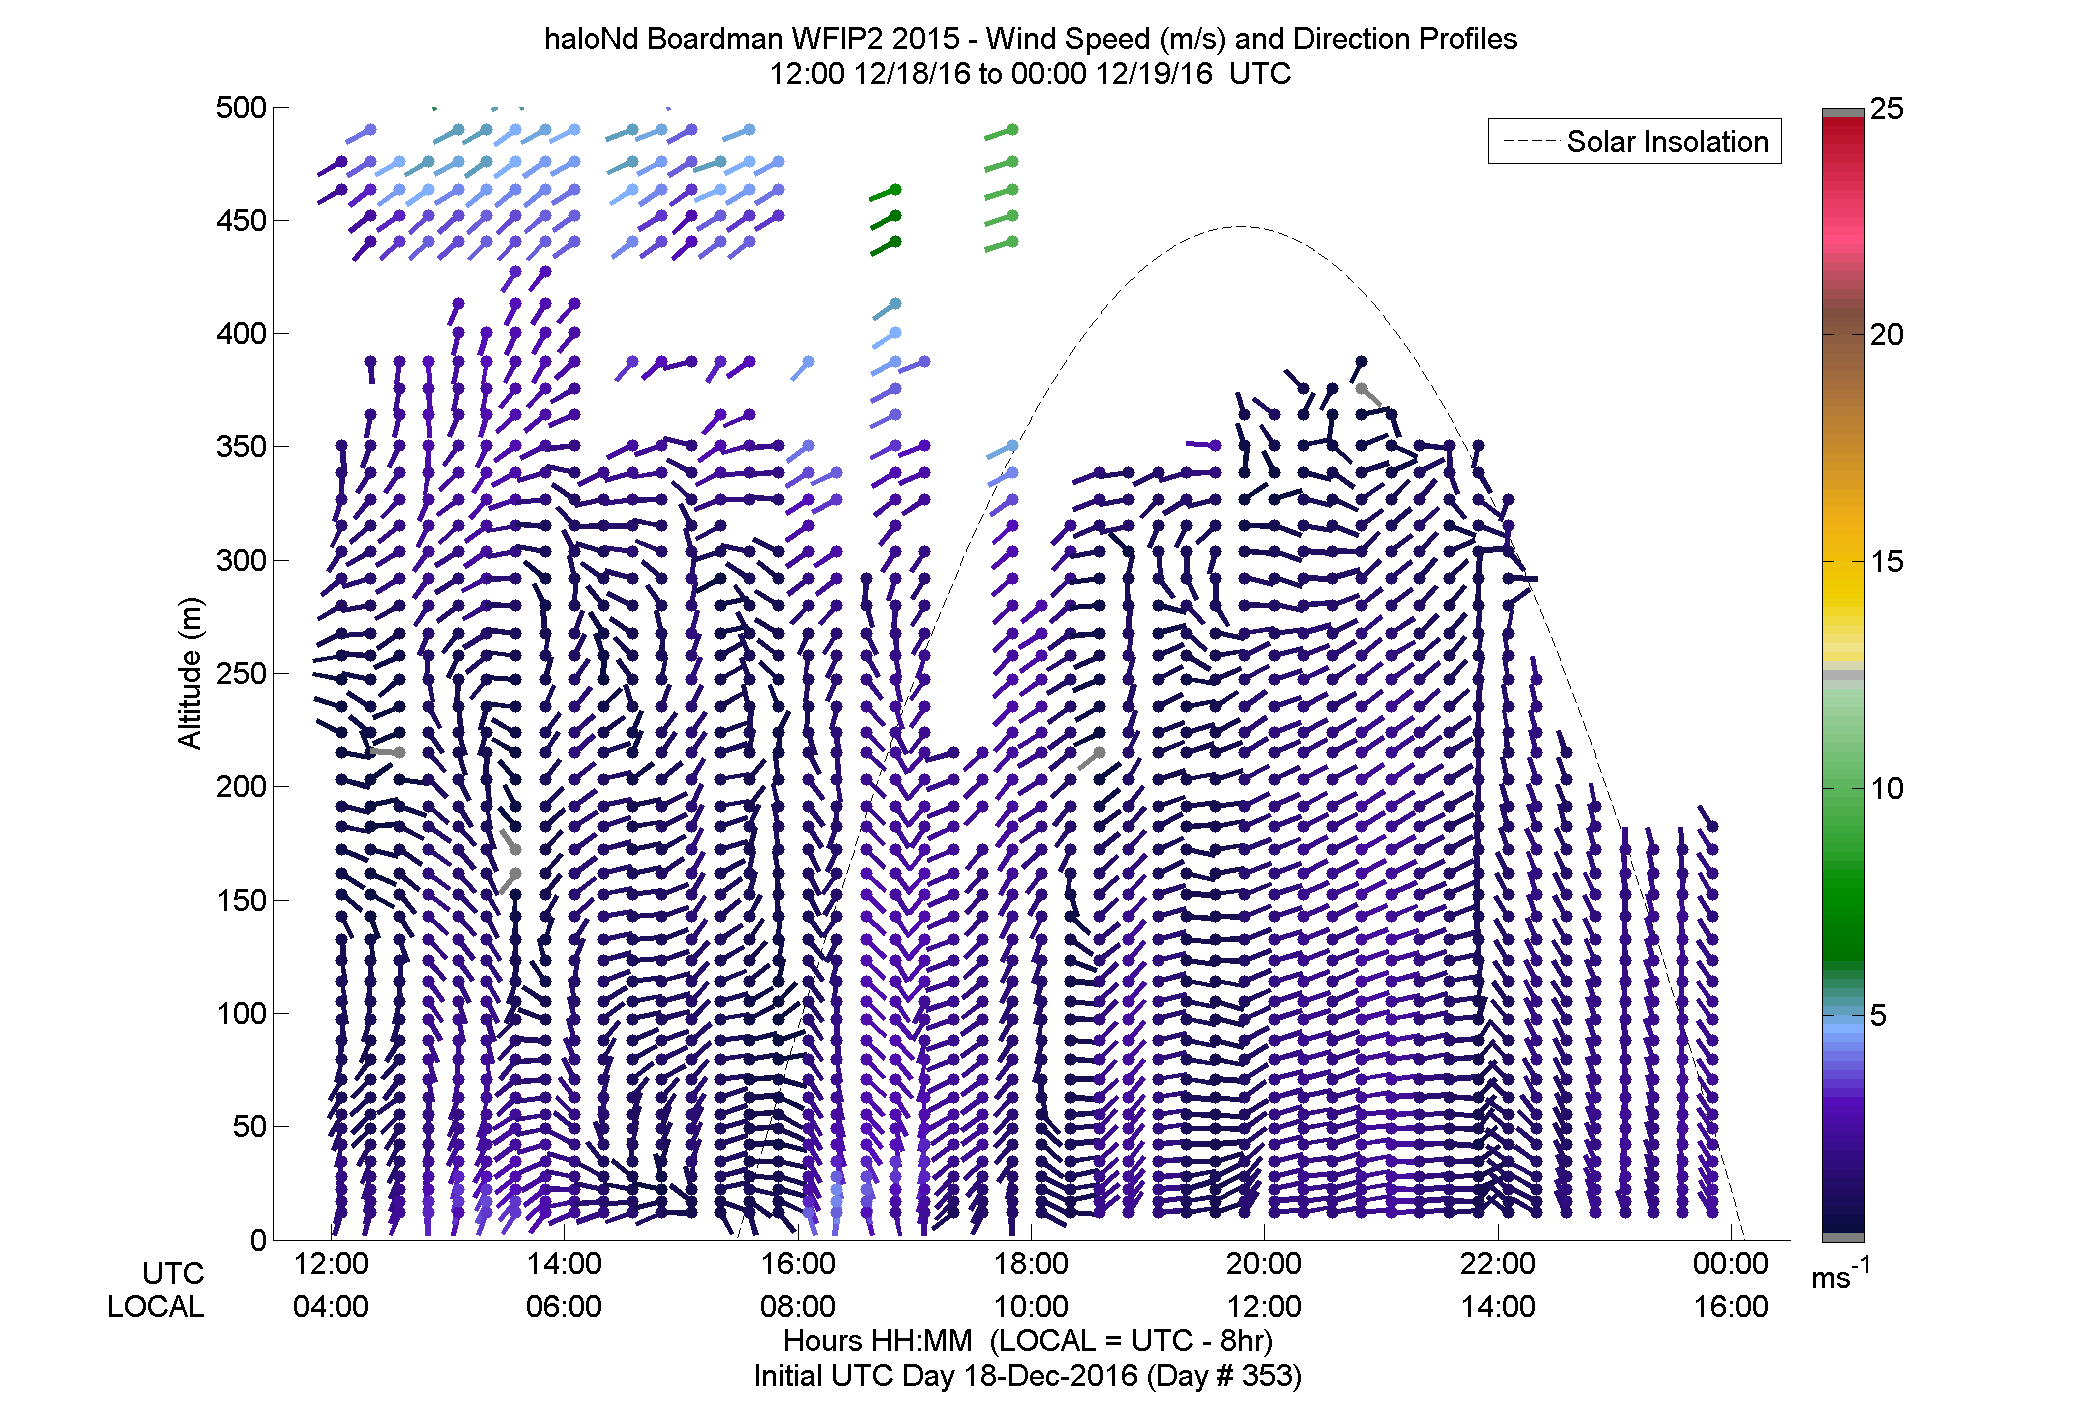Click the 04:00 LOCAL time label
The width and height of the screenshot is (2098, 1425).
click(331, 1306)
